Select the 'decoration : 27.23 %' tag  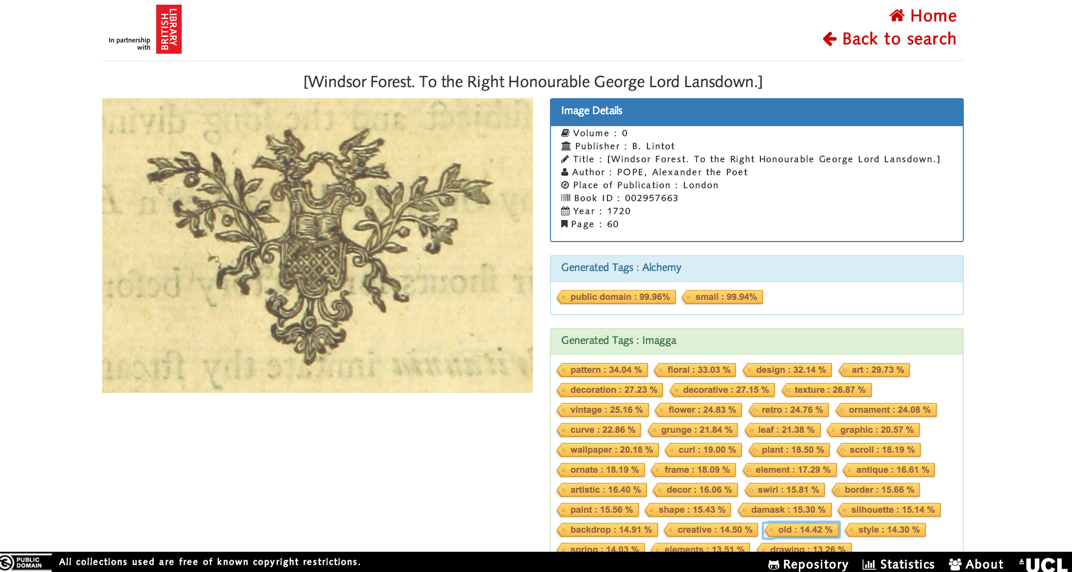point(611,390)
